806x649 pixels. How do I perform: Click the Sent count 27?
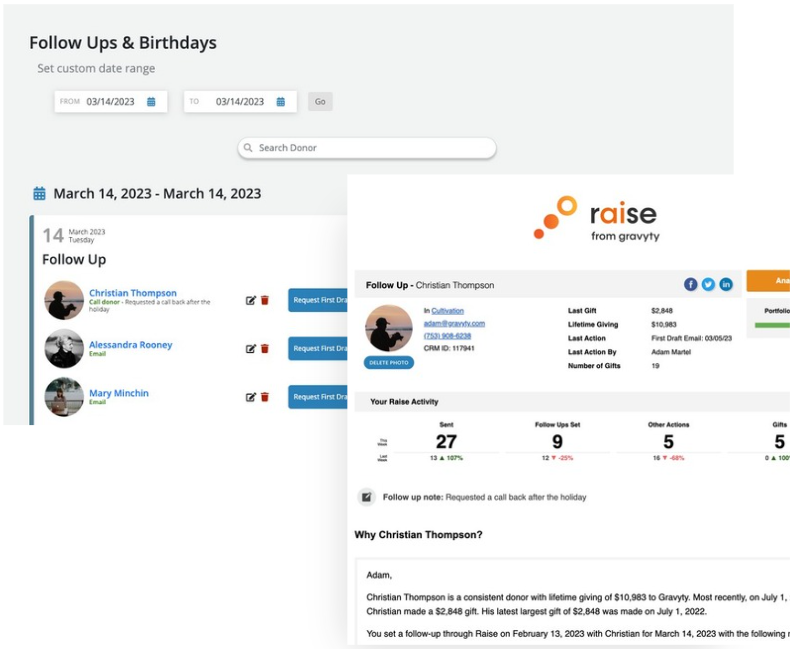[x=446, y=442]
